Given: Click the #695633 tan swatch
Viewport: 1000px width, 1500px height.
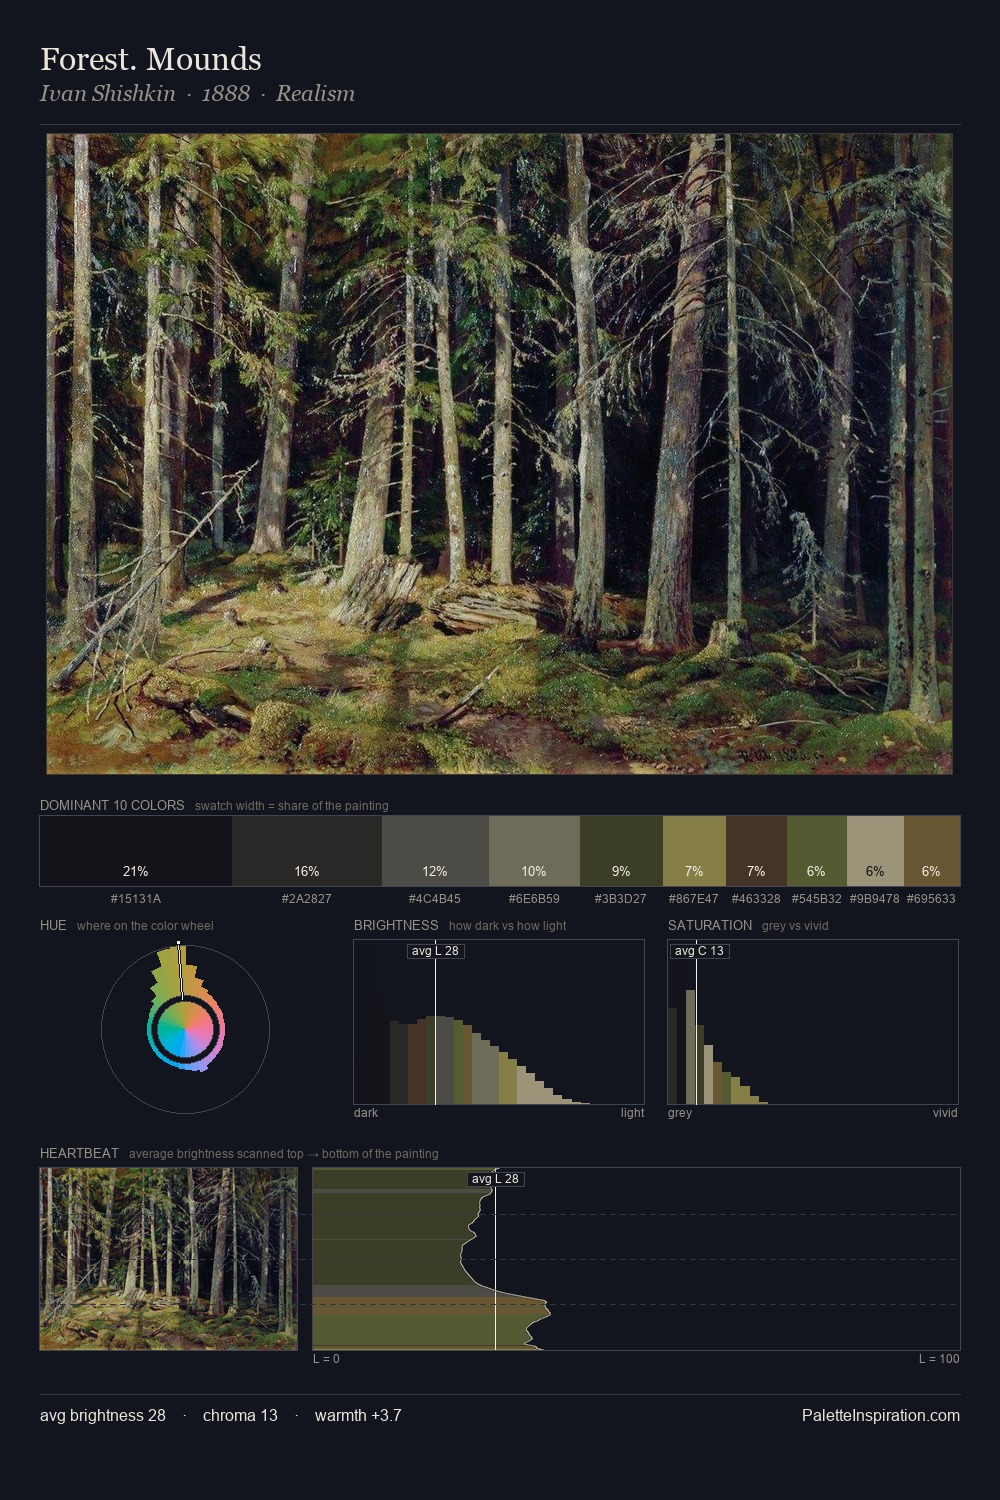Looking at the screenshot, I should pyautogui.click(x=932, y=851).
